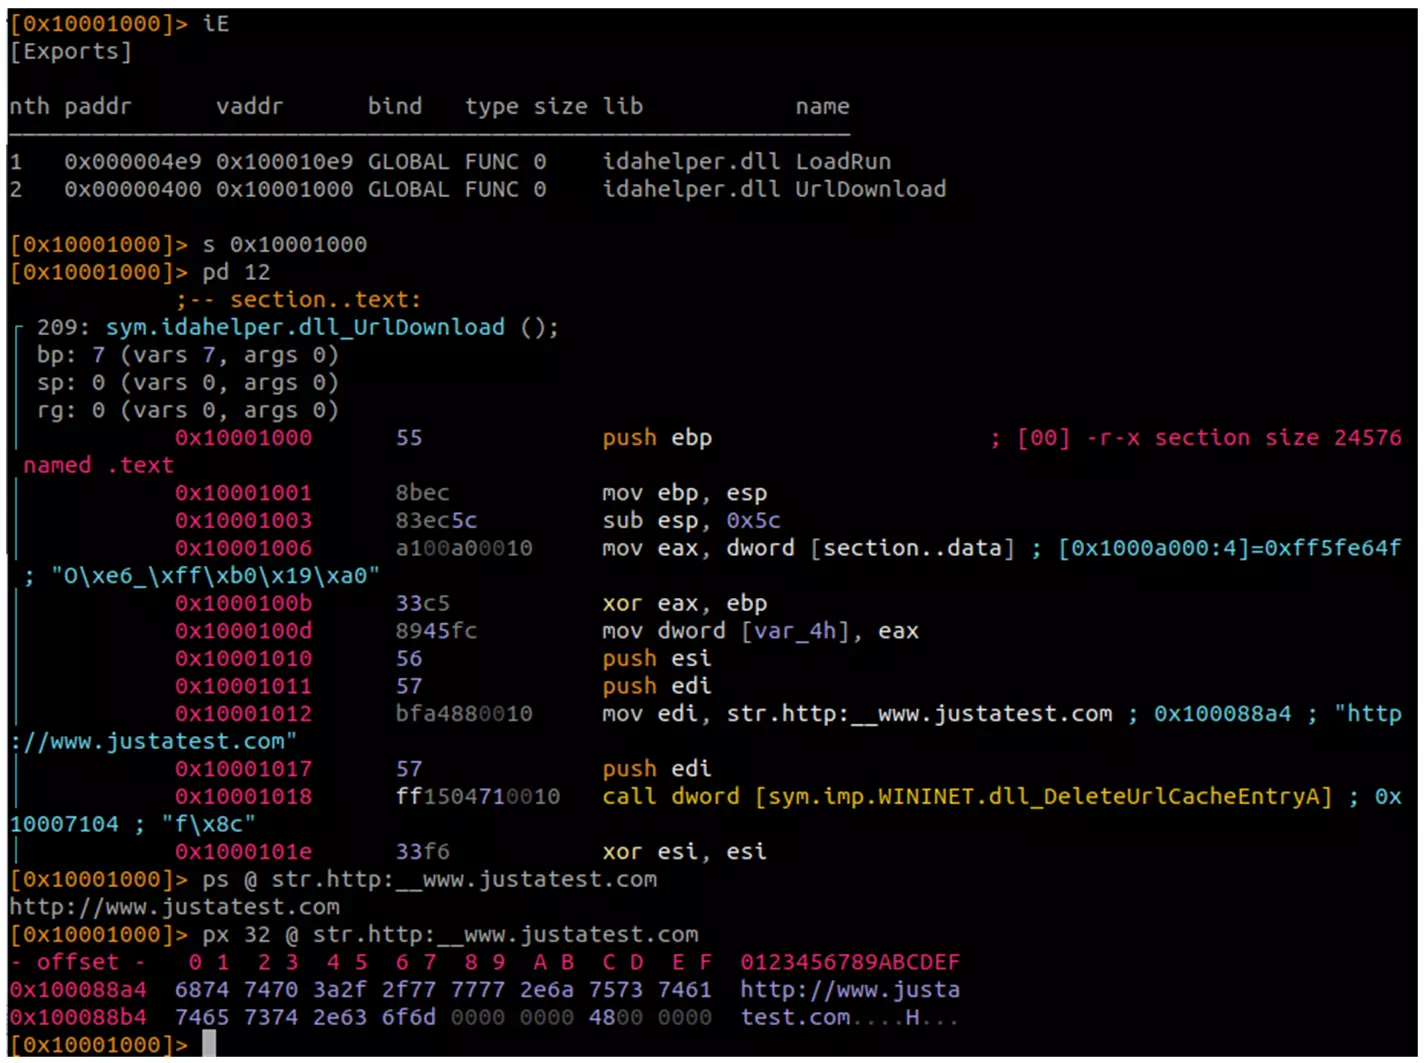Viewport: 1426px width, 1063px height.
Task: Click the 'push esi' instruction
Action: [657, 659]
